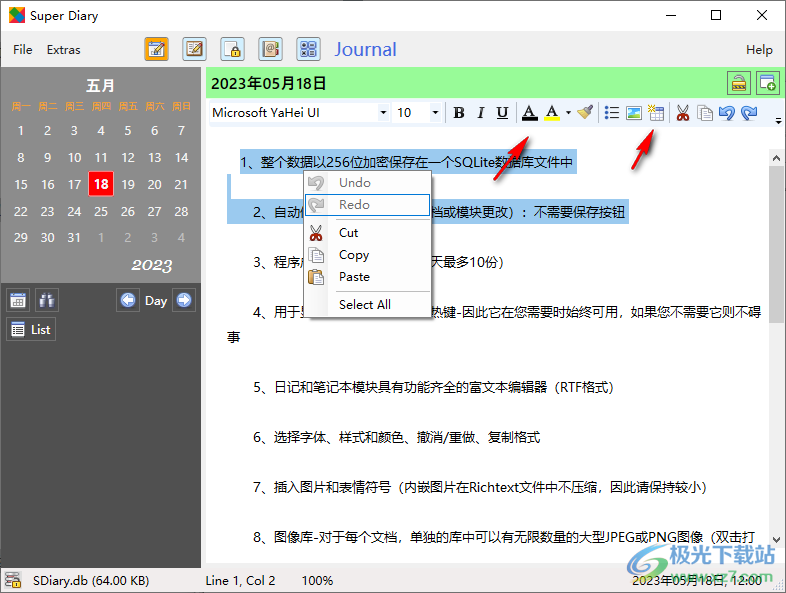Open the Extras menu
The height and width of the screenshot is (593, 786).
click(x=64, y=50)
